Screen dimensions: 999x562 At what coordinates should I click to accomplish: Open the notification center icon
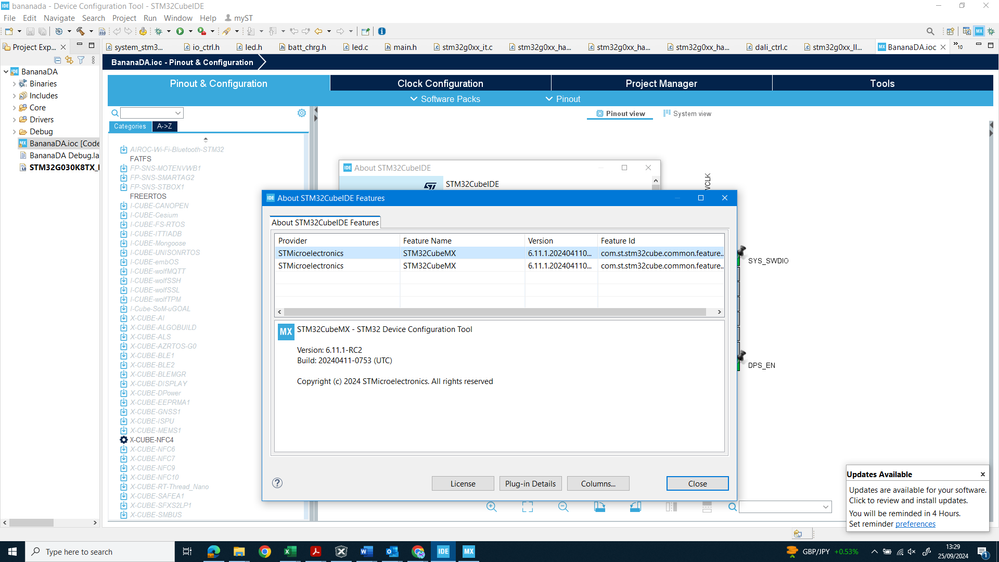pyautogui.click(x=983, y=552)
